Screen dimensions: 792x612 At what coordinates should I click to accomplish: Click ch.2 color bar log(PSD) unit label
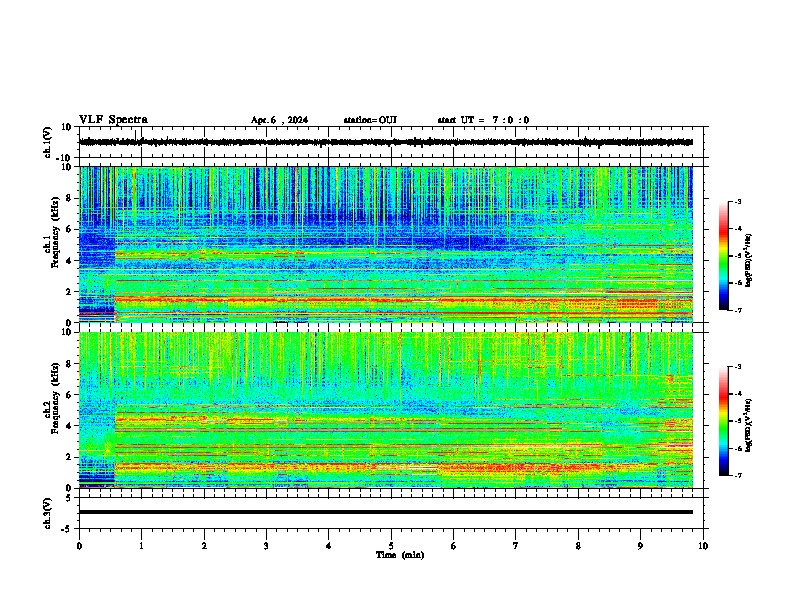point(749,426)
